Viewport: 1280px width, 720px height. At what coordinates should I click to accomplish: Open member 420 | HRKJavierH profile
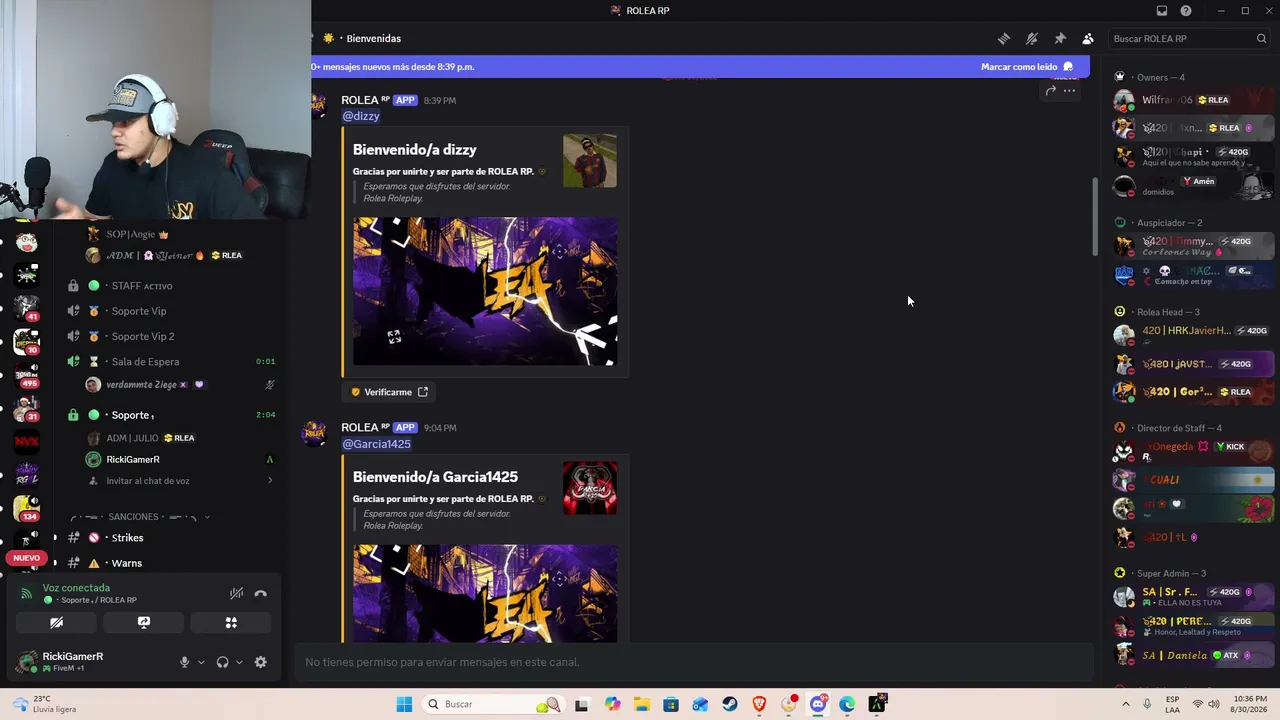pos(1192,334)
